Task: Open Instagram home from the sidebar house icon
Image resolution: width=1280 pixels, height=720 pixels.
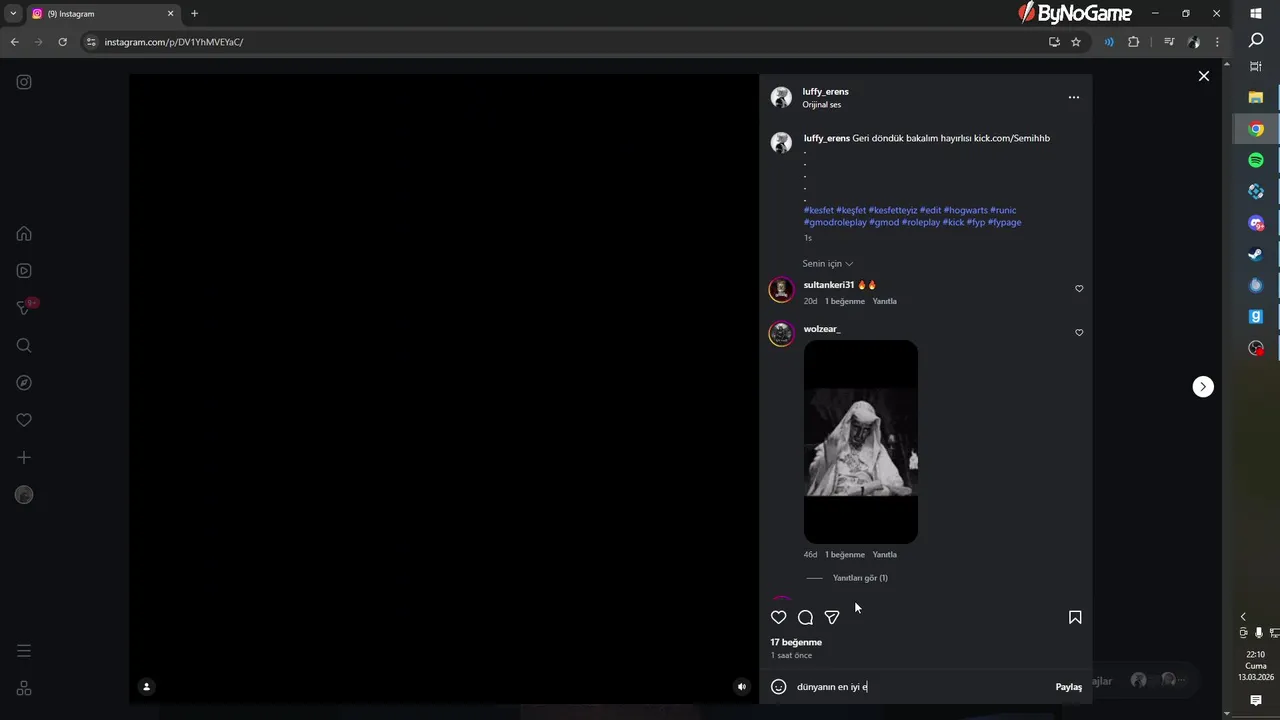Action: pyautogui.click(x=24, y=233)
